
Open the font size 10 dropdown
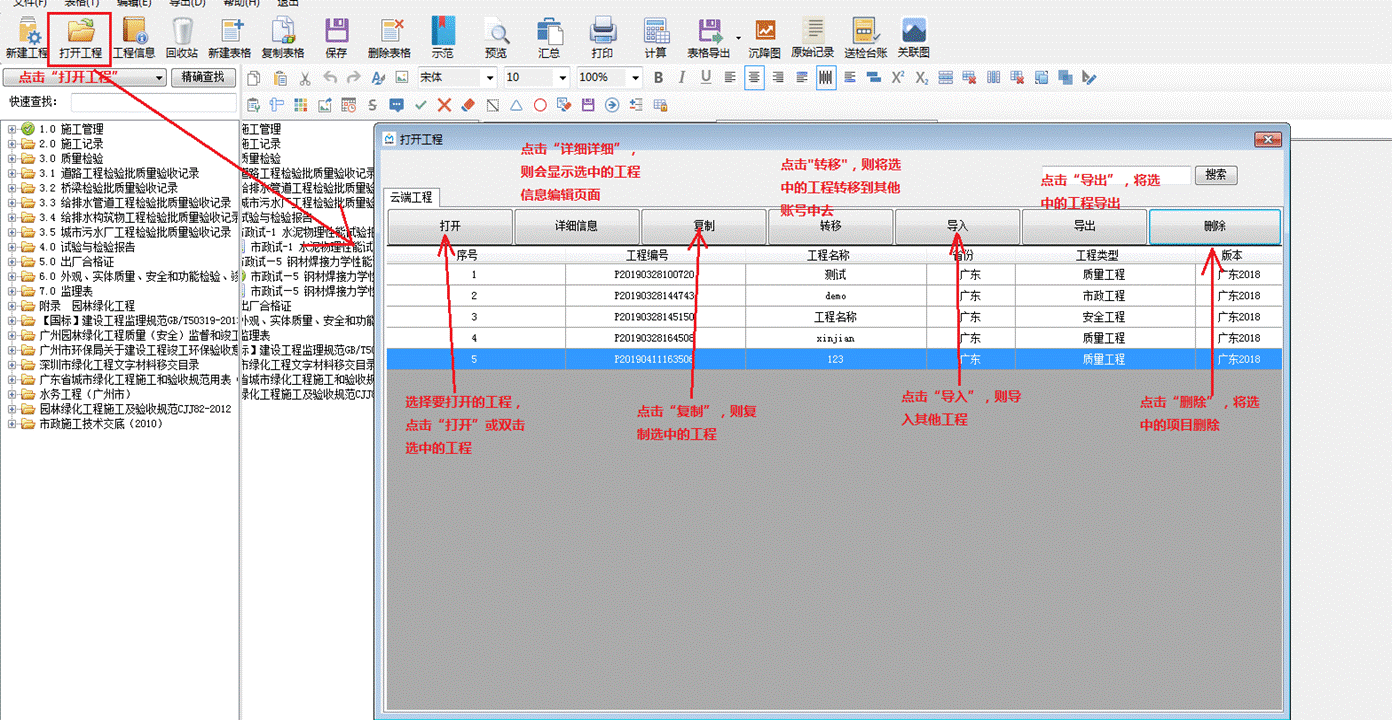(562, 77)
